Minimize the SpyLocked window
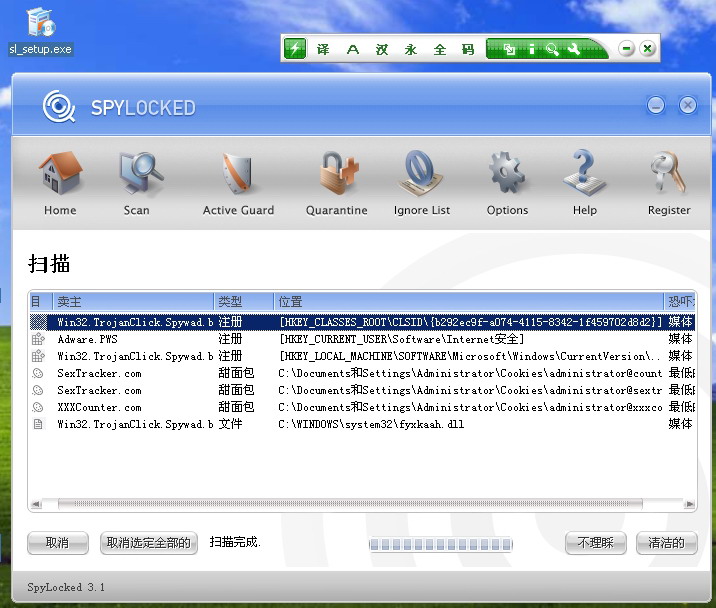 pos(656,106)
